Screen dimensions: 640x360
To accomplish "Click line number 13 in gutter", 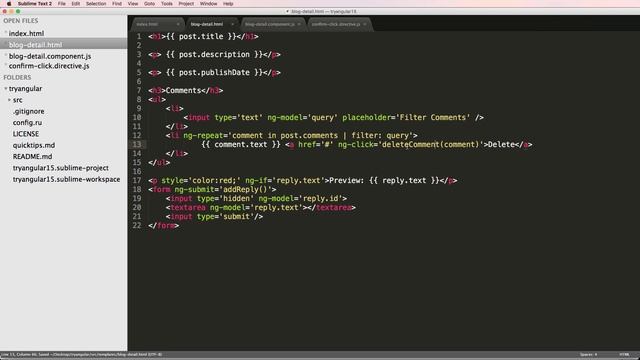I will tap(137, 144).
